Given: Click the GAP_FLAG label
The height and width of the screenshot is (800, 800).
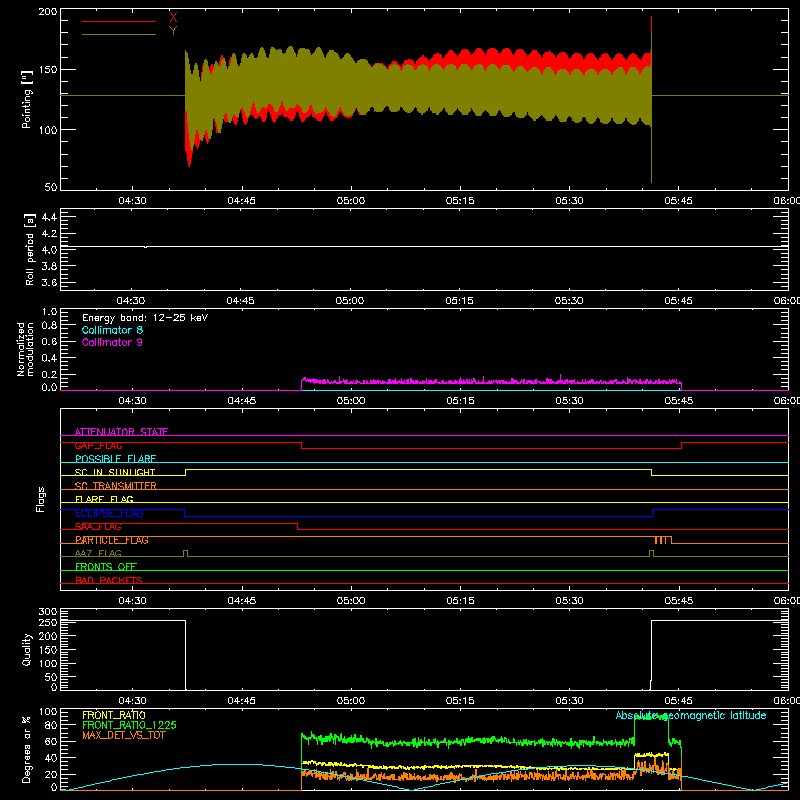Looking at the screenshot, I should click(98, 445).
